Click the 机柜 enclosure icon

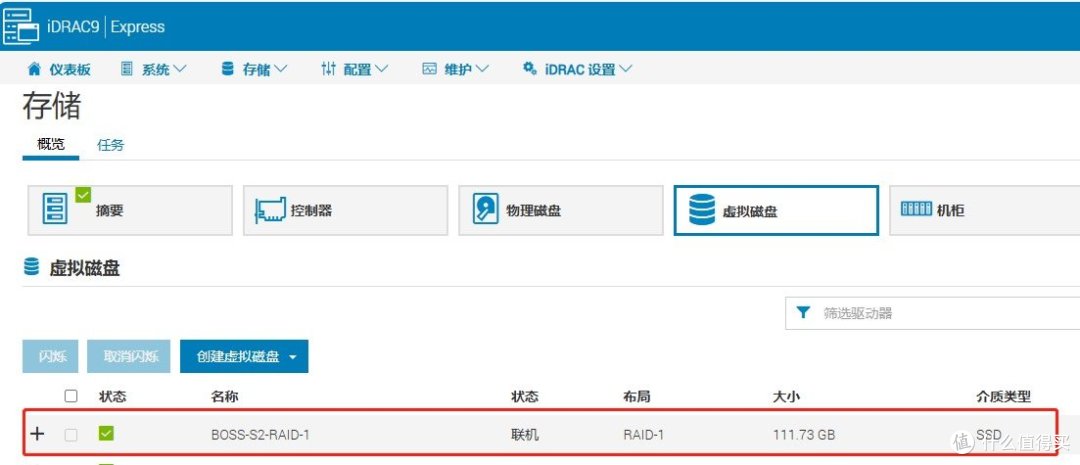click(916, 209)
